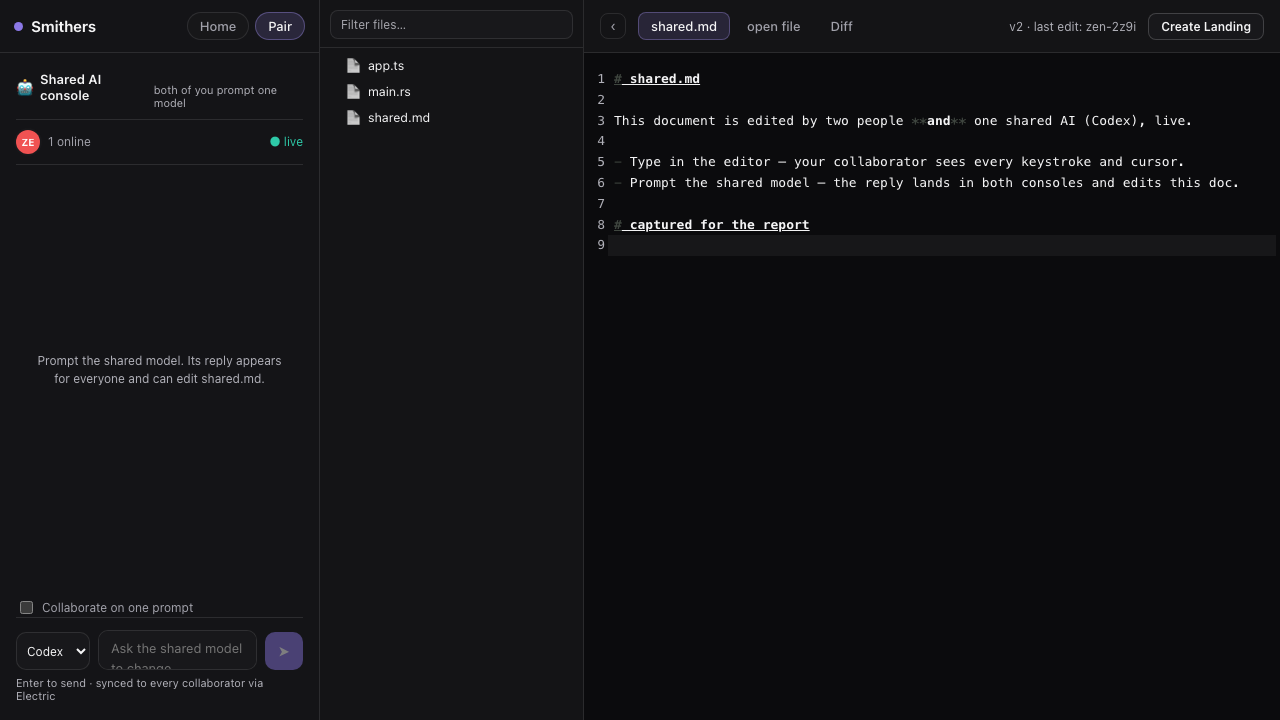The height and width of the screenshot is (720, 1280).
Task: Focus the Ask the shared model prompt box
Action: point(177,650)
